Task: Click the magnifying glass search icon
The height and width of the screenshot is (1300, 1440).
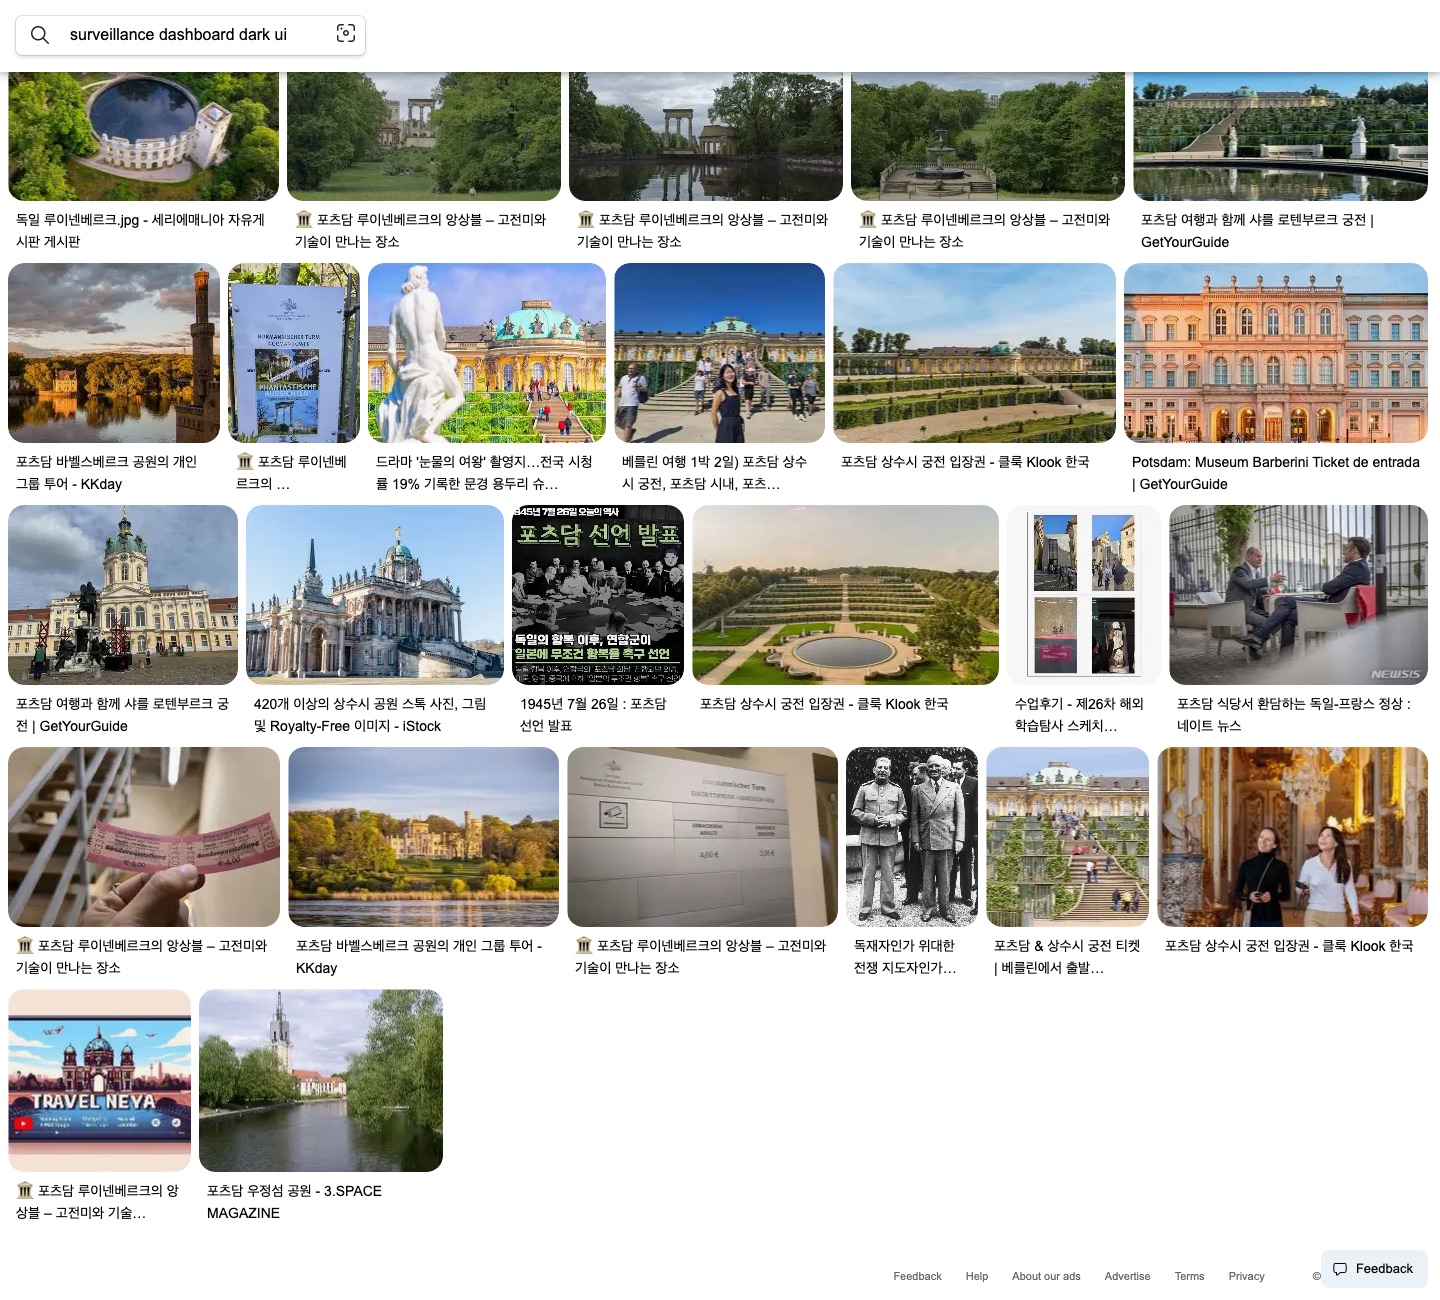Action: click(40, 35)
